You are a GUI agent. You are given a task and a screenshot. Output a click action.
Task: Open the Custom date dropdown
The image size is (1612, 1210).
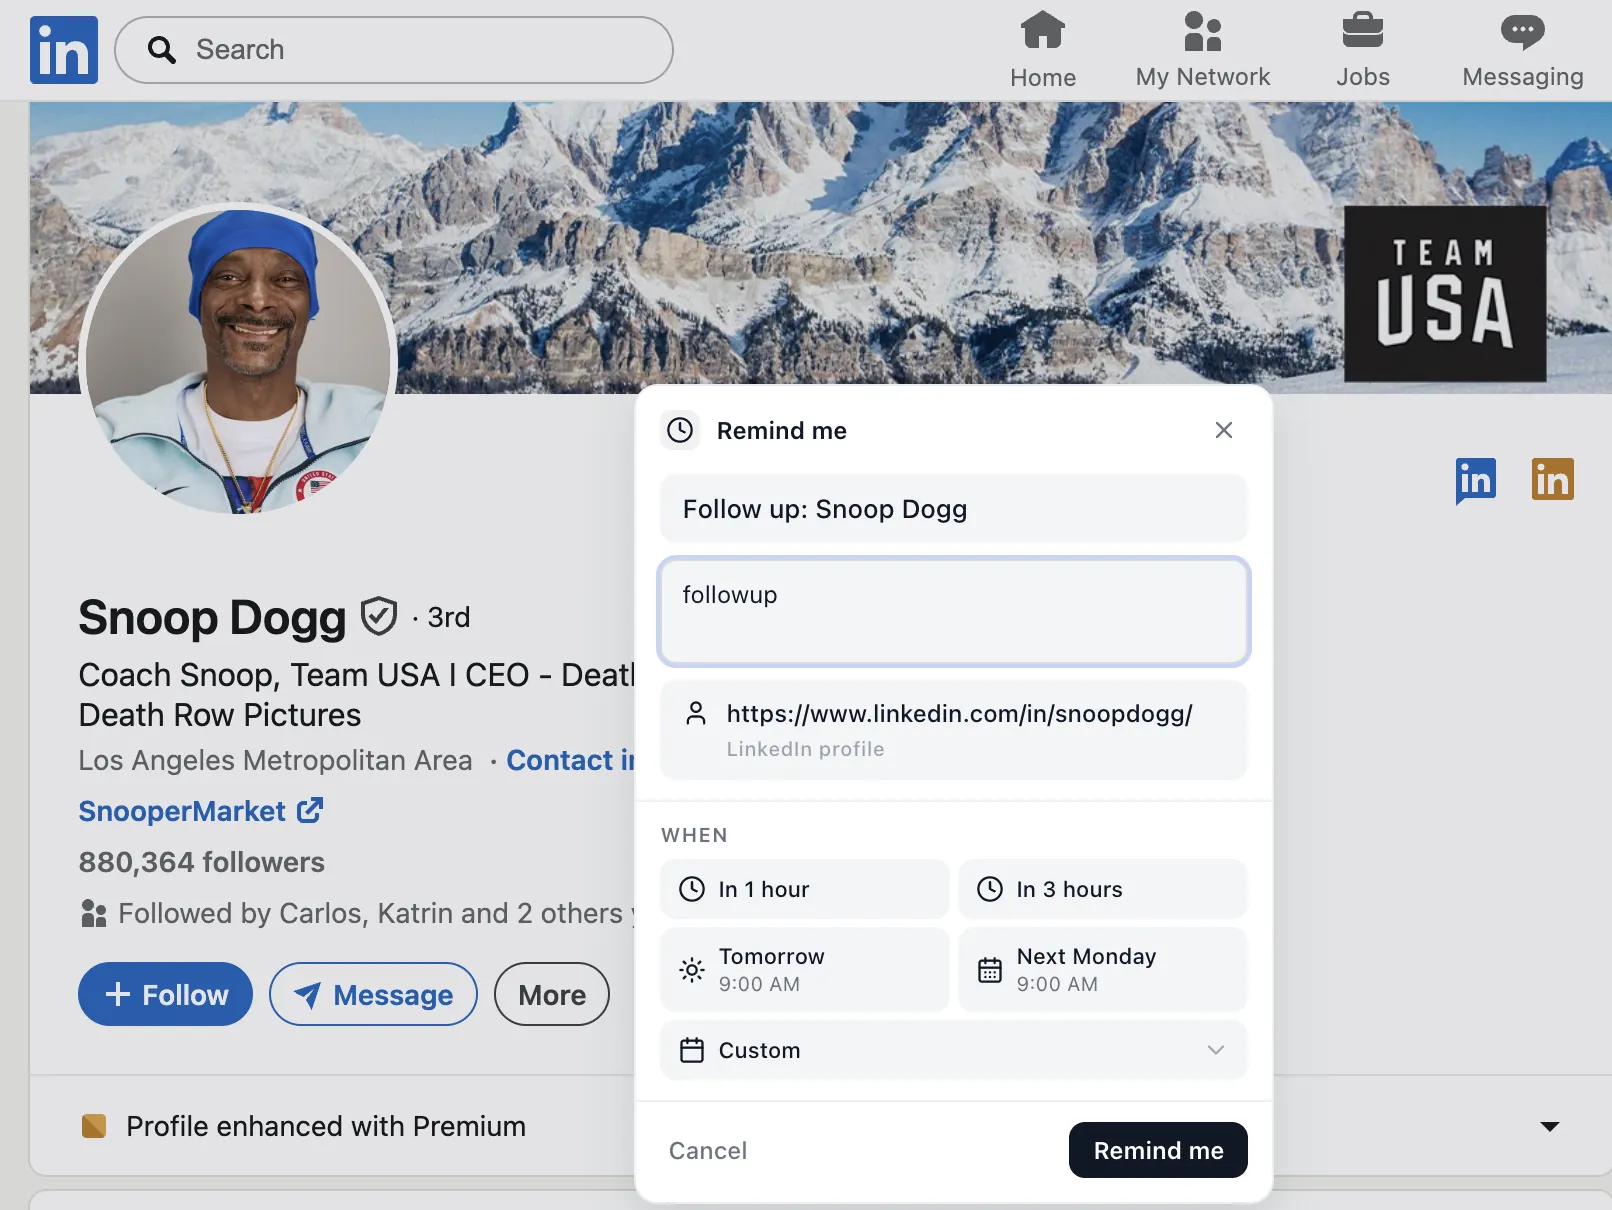pos(954,1050)
